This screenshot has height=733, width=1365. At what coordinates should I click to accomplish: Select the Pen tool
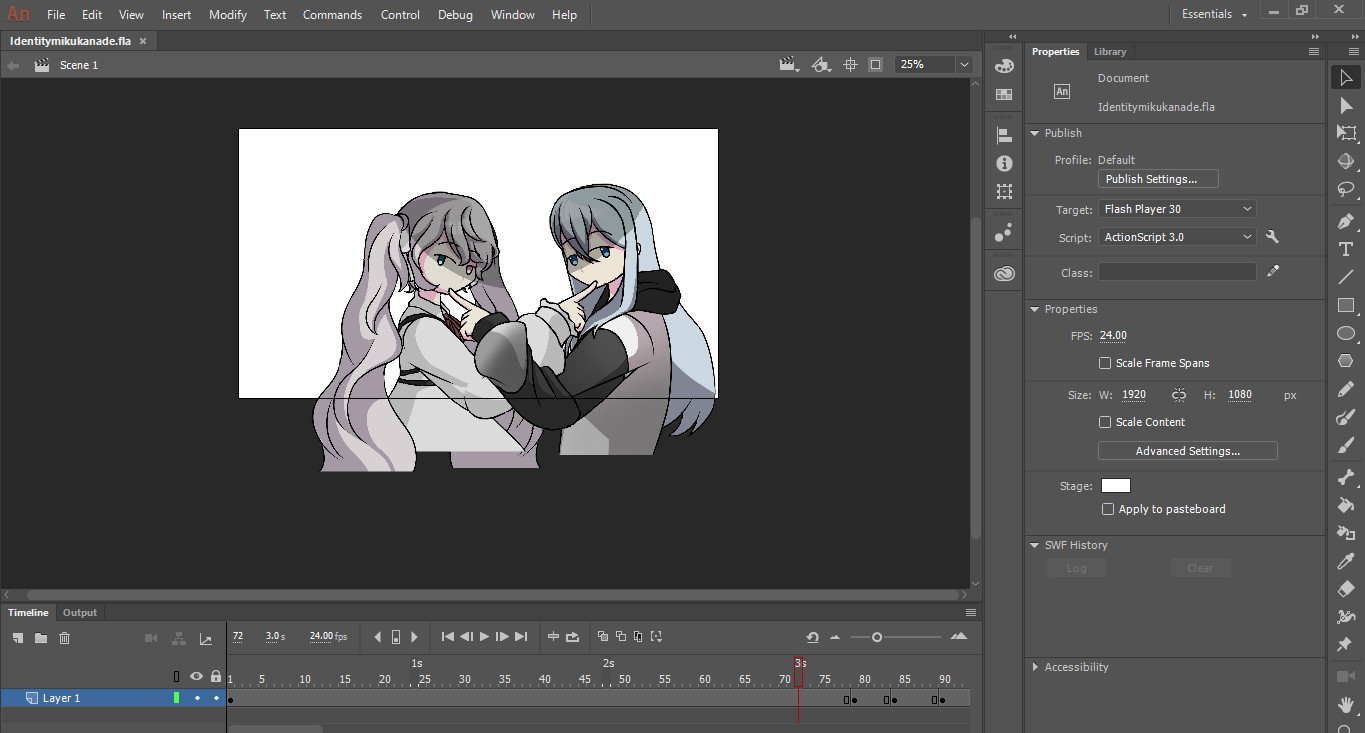click(x=1346, y=221)
